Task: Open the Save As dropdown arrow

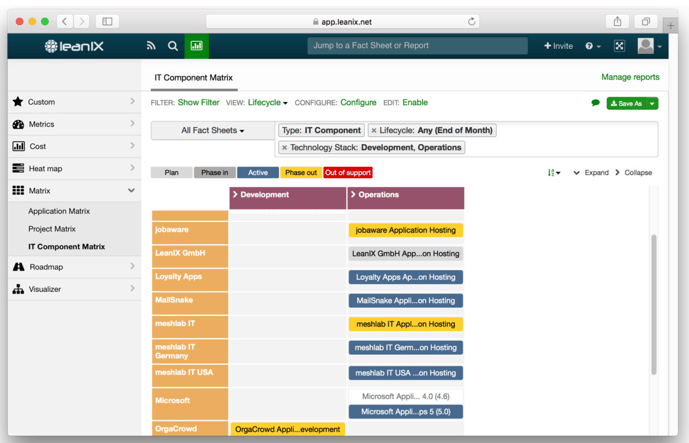Action: click(653, 103)
